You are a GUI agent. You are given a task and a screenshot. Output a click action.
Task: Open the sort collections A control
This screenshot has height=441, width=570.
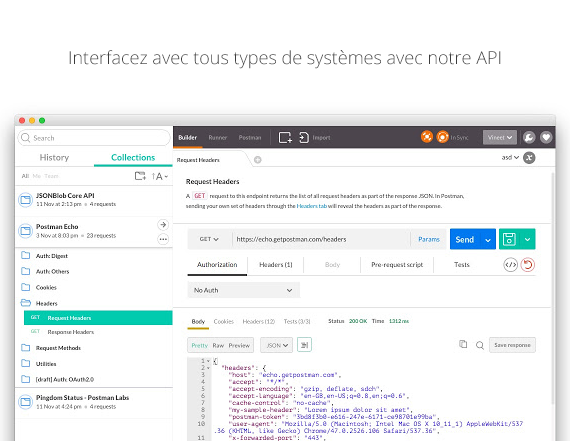point(159,176)
